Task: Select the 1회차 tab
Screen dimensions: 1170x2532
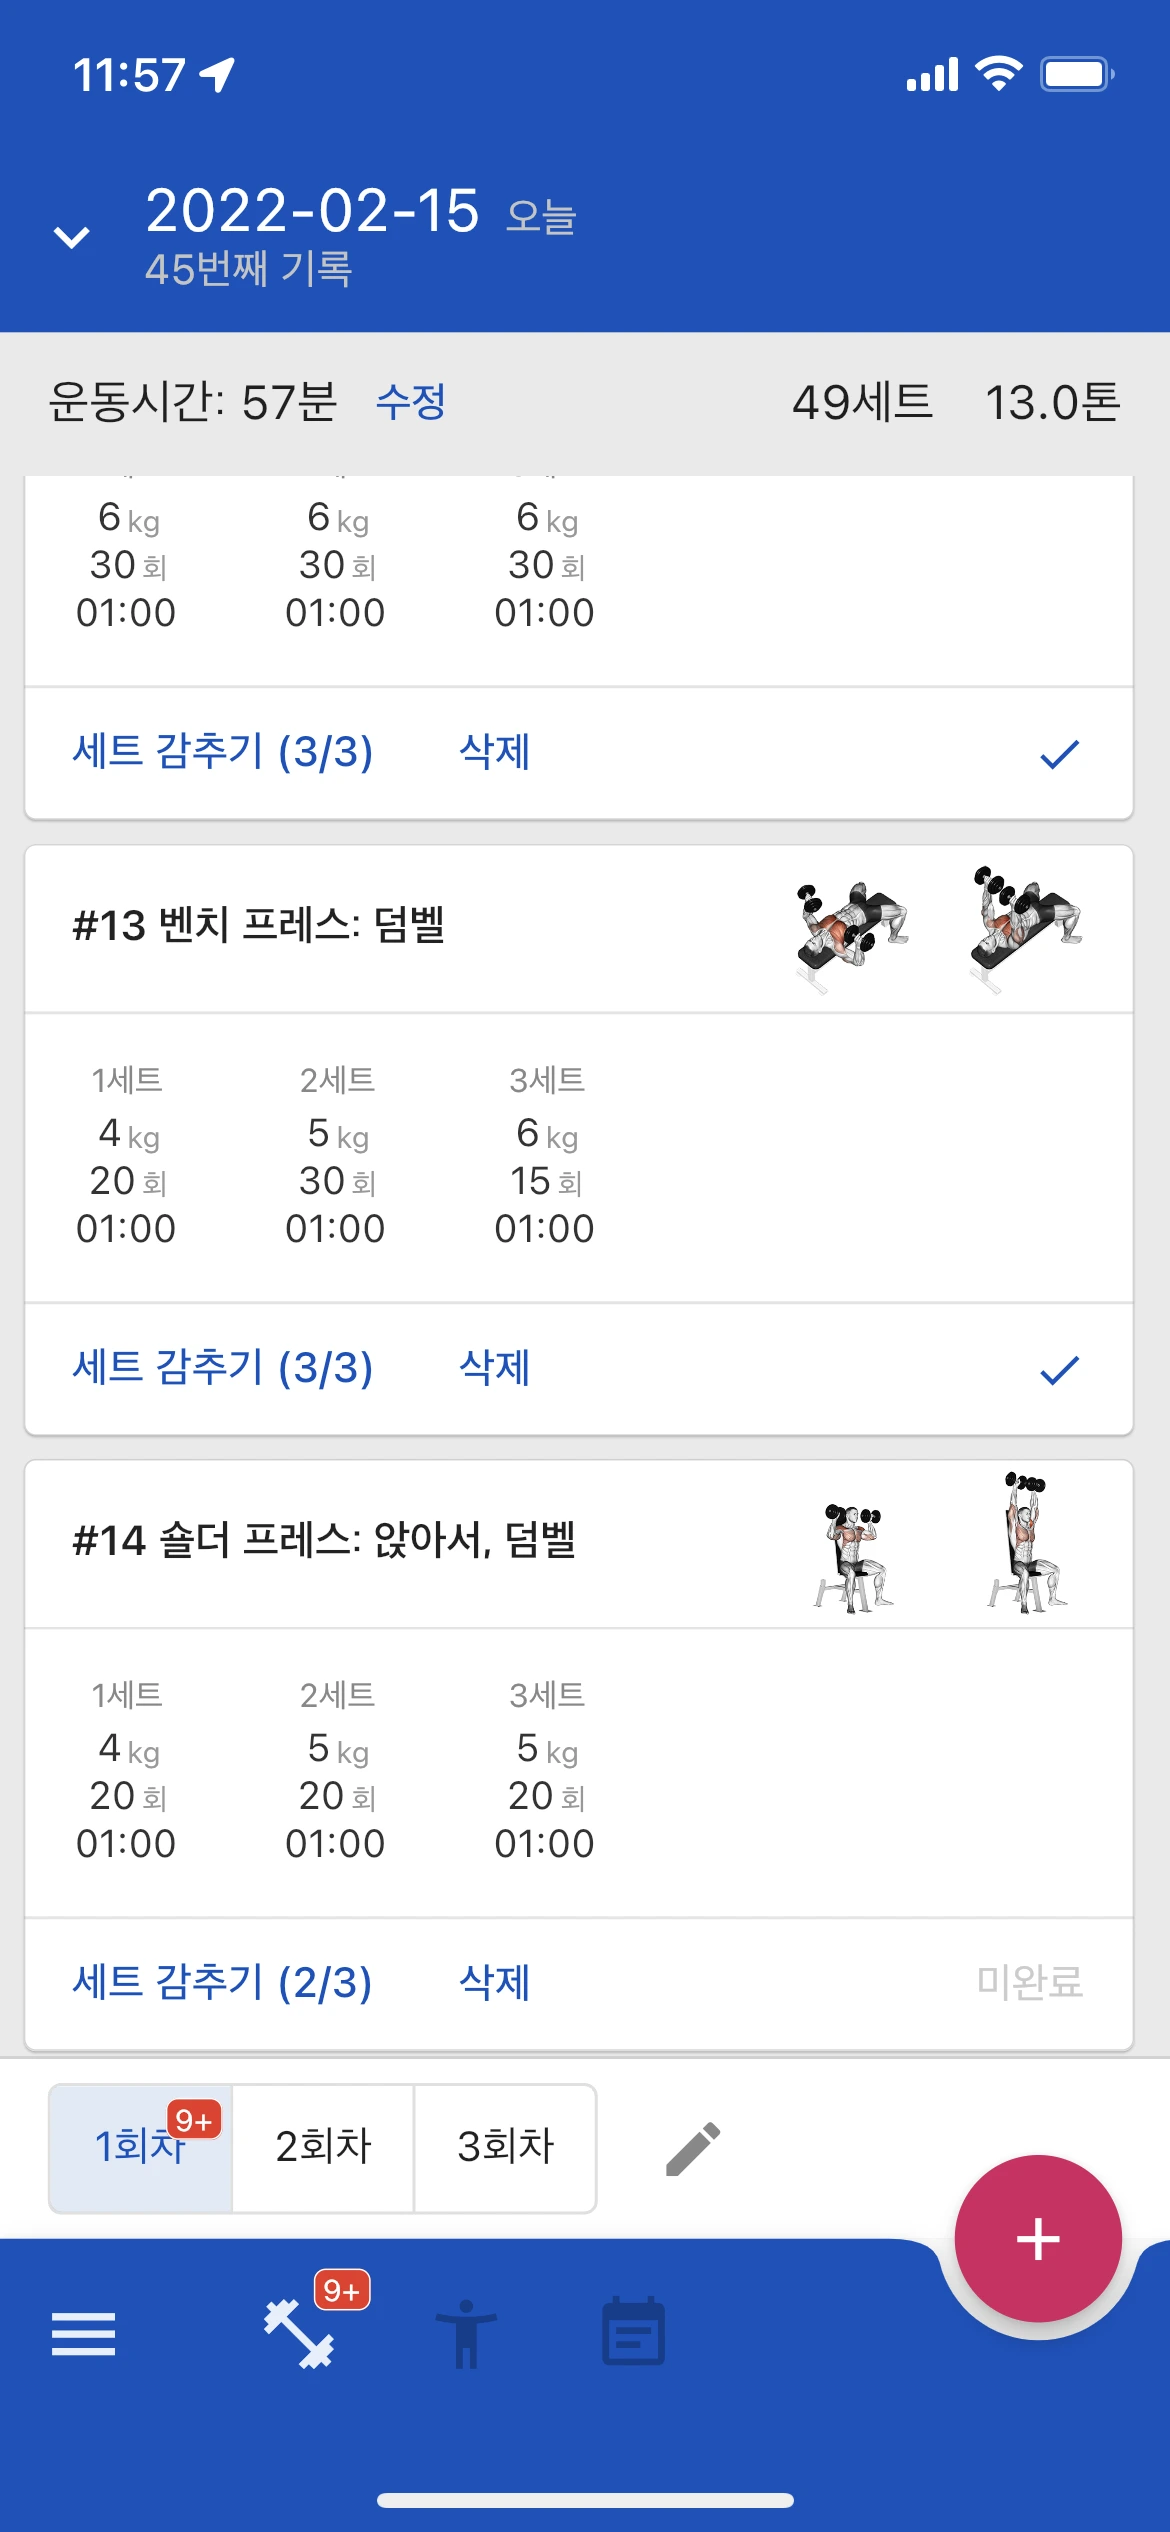Action: [141, 2148]
